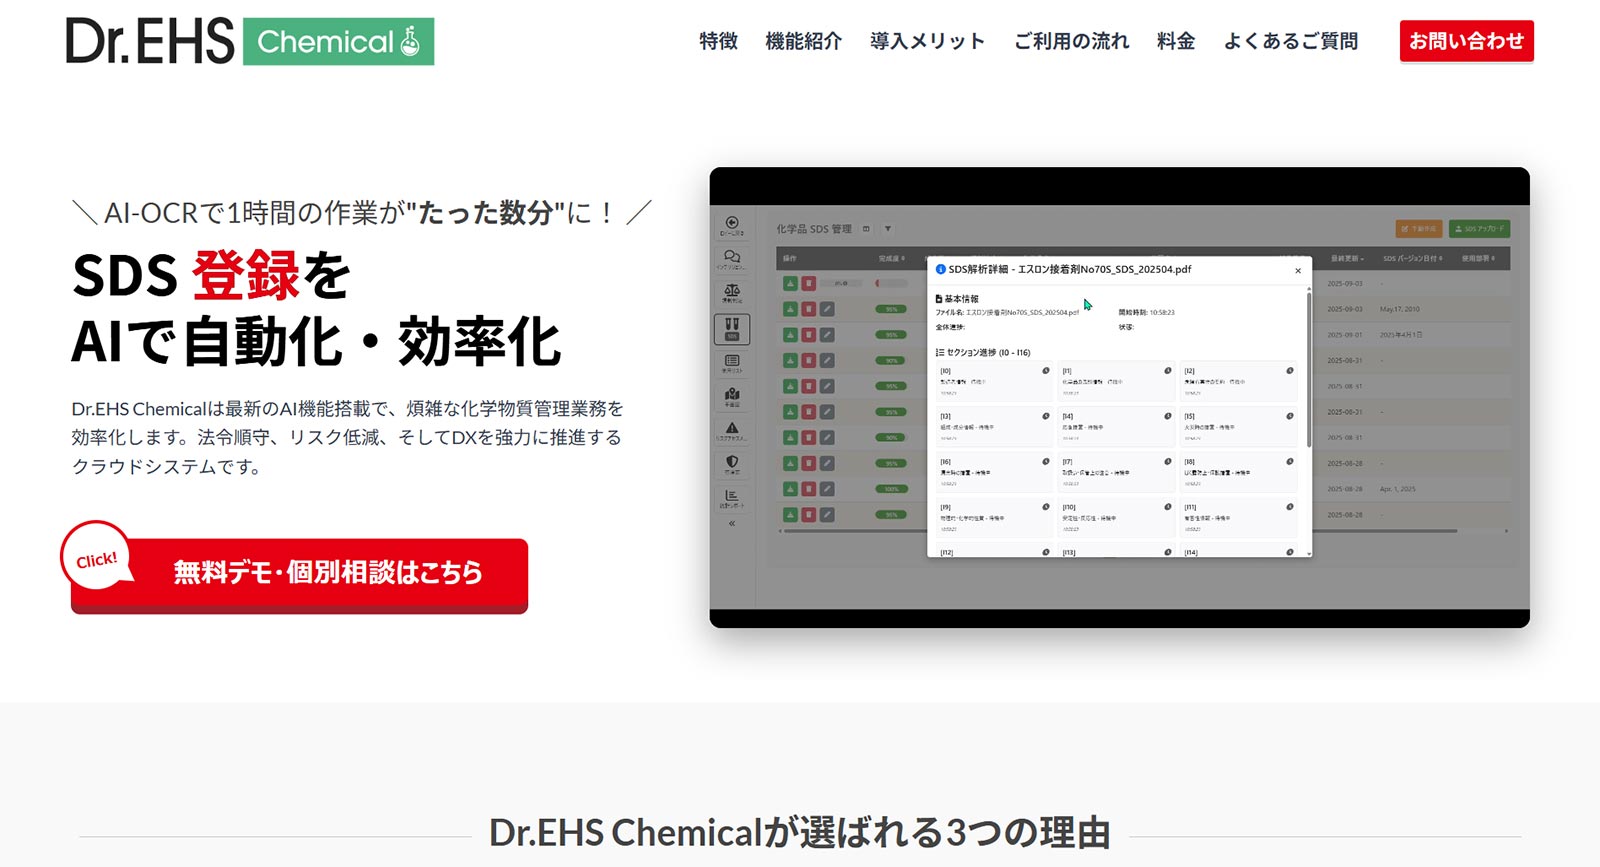Click the dialog's vertical scrollbar
The height and width of the screenshot is (867, 1600).
[1308, 368]
